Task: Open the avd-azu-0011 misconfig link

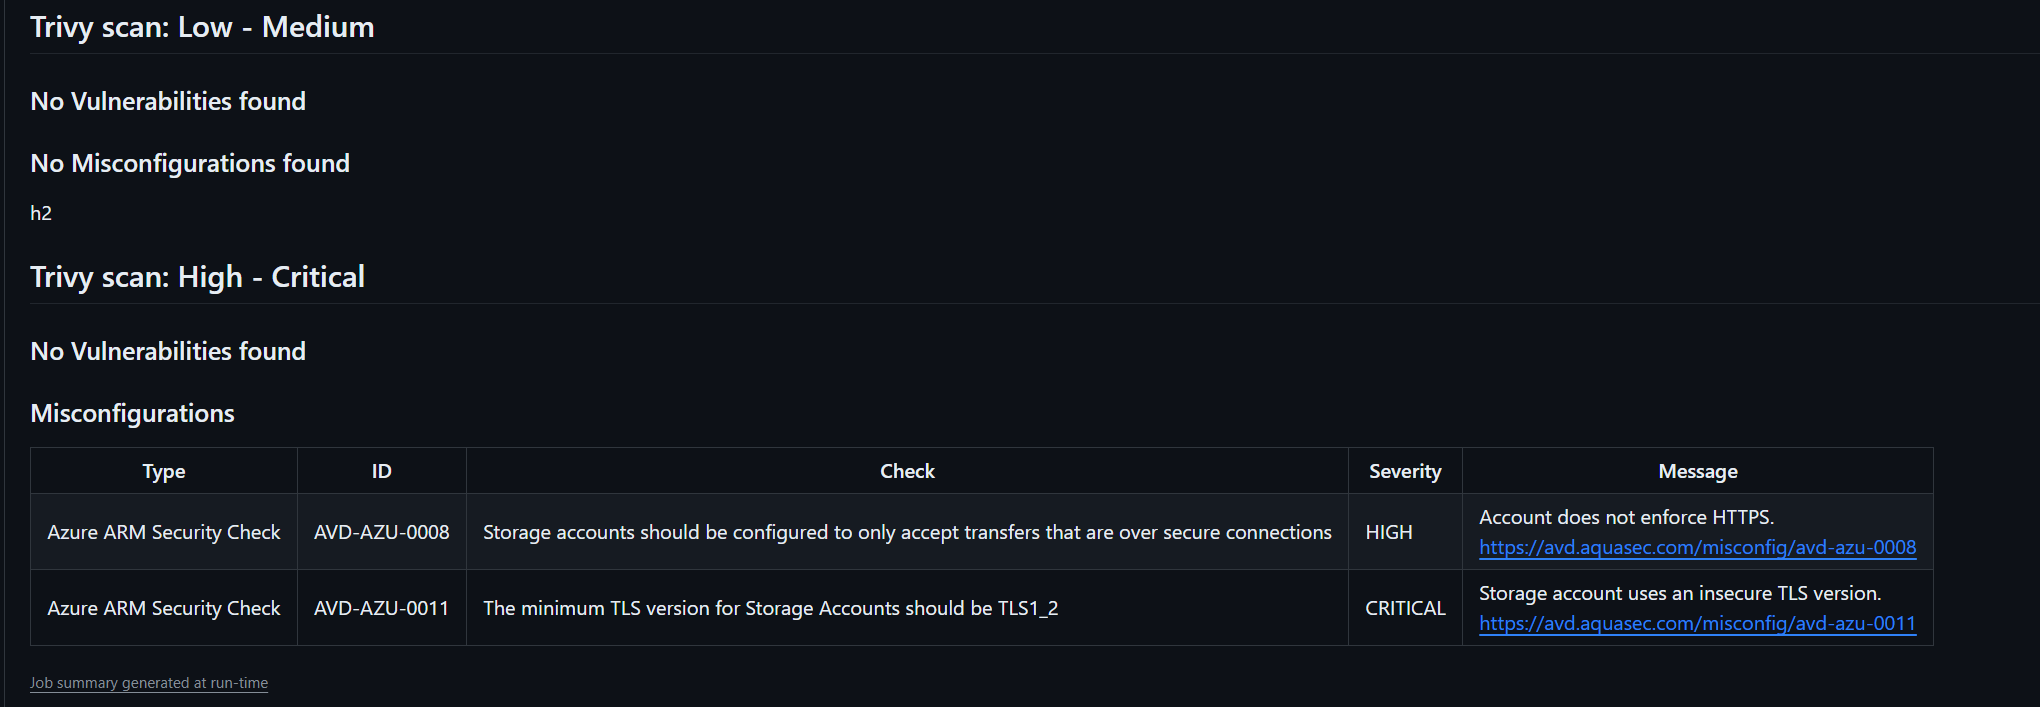Action: pyautogui.click(x=1697, y=623)
